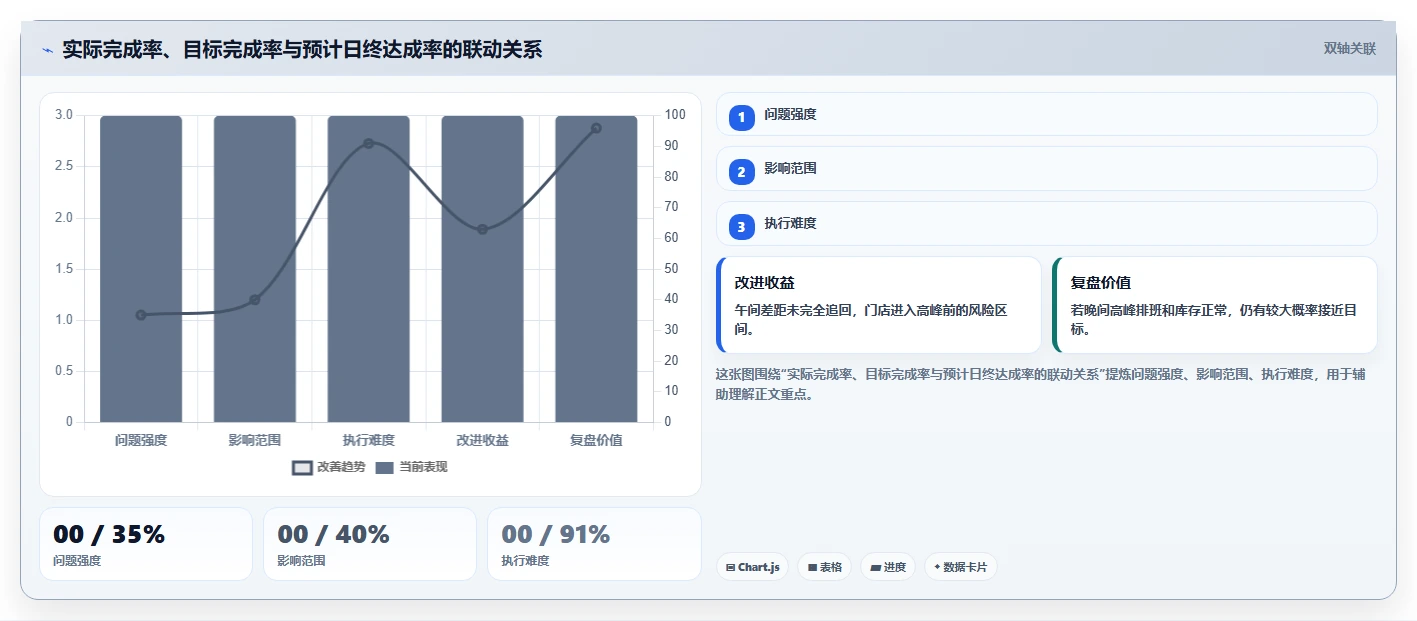1417x621 pixels.
Task: Open the 改进收益 card
Action: 878,305
